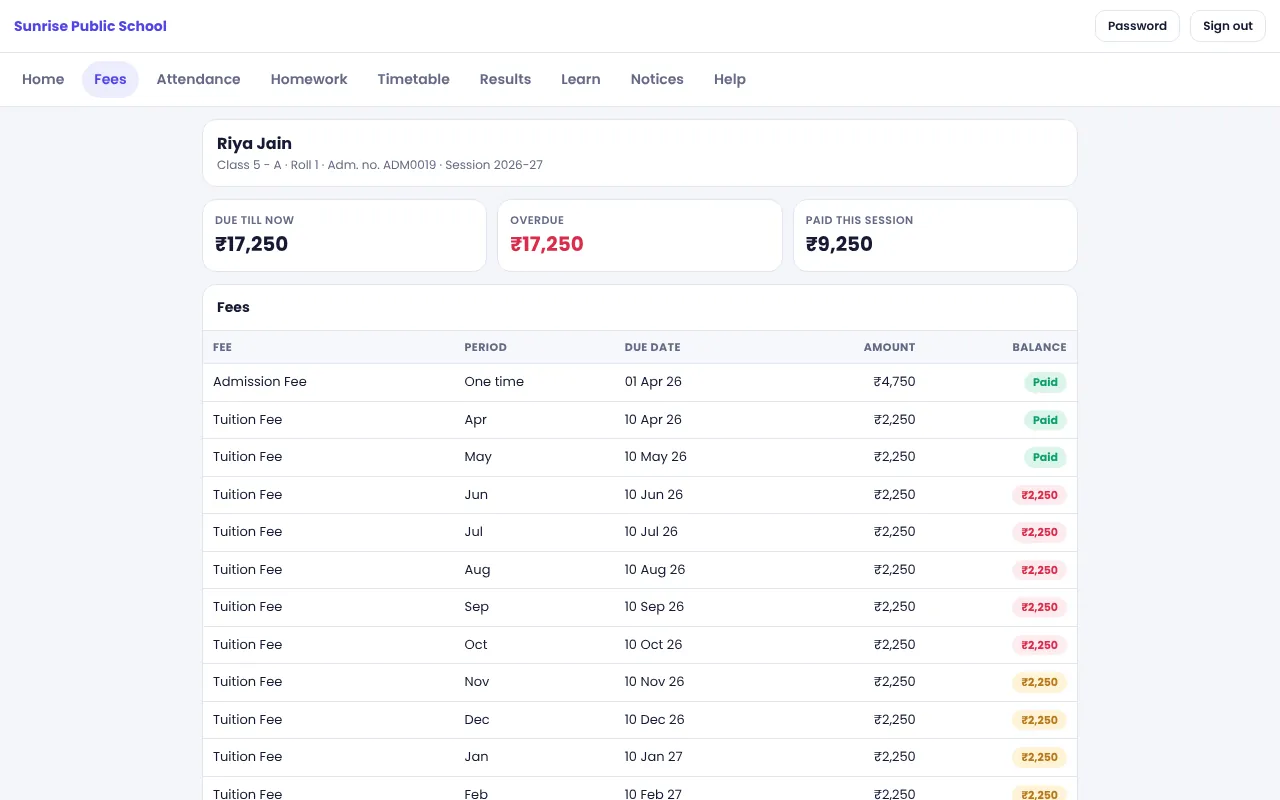The height and width of the screenshot is (800, 1280).
Task: Open the Help tab
Action: coord(730,79)
